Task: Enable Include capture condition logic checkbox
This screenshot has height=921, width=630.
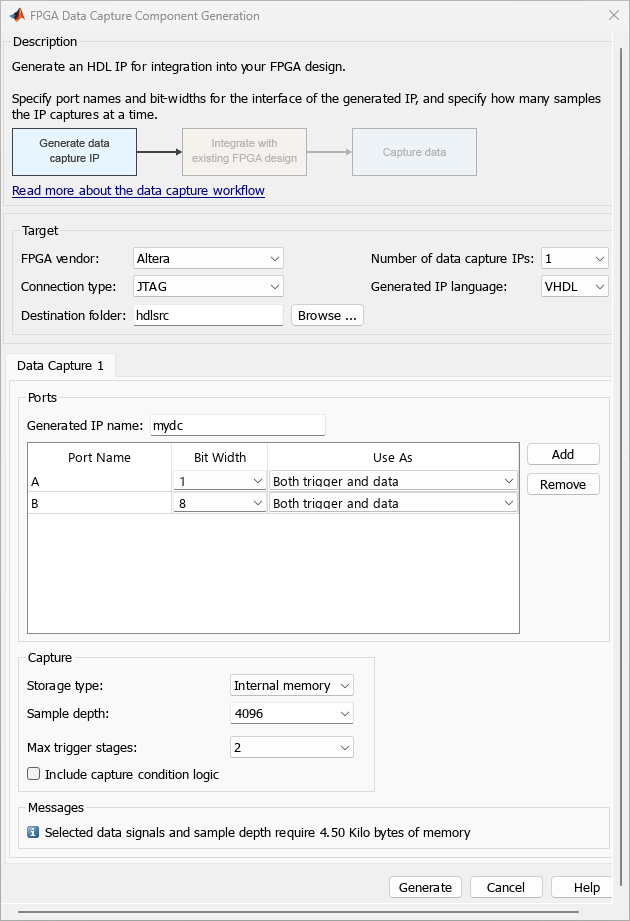Action: (x=33, y=774)
